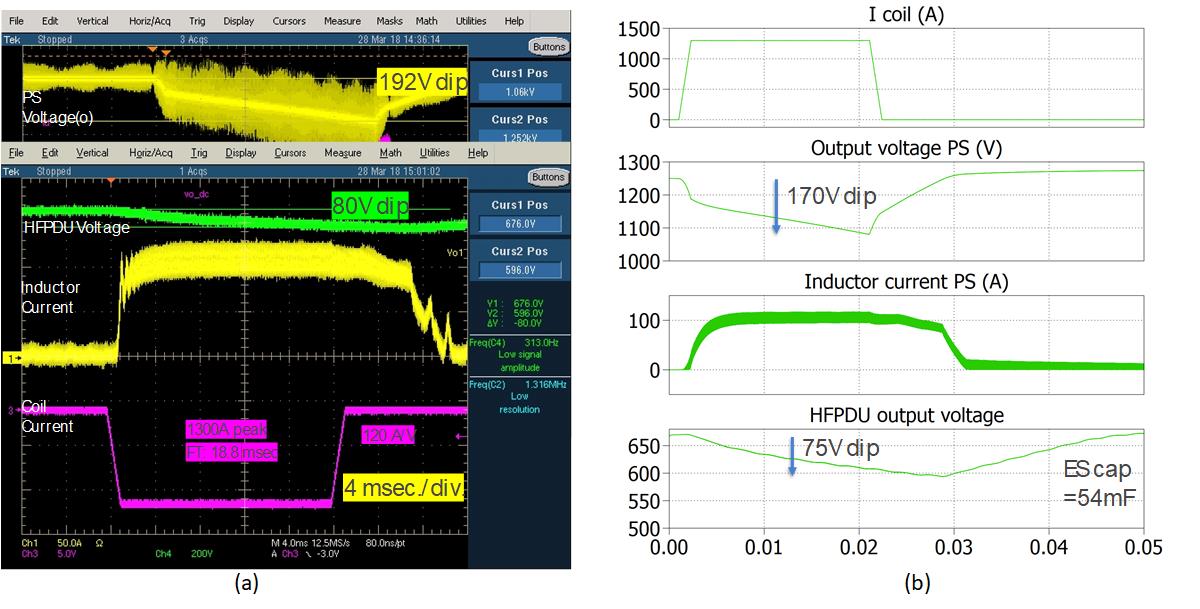Open the Display menu in the lower scope window
The height and width of the screenshot is (609, 1200).
pos(240,153)
